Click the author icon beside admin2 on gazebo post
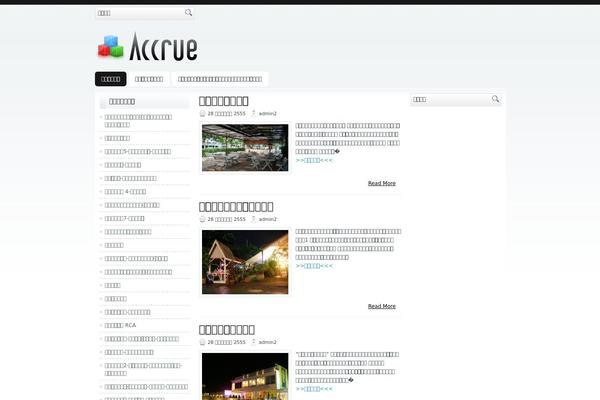 pos(253,219)
